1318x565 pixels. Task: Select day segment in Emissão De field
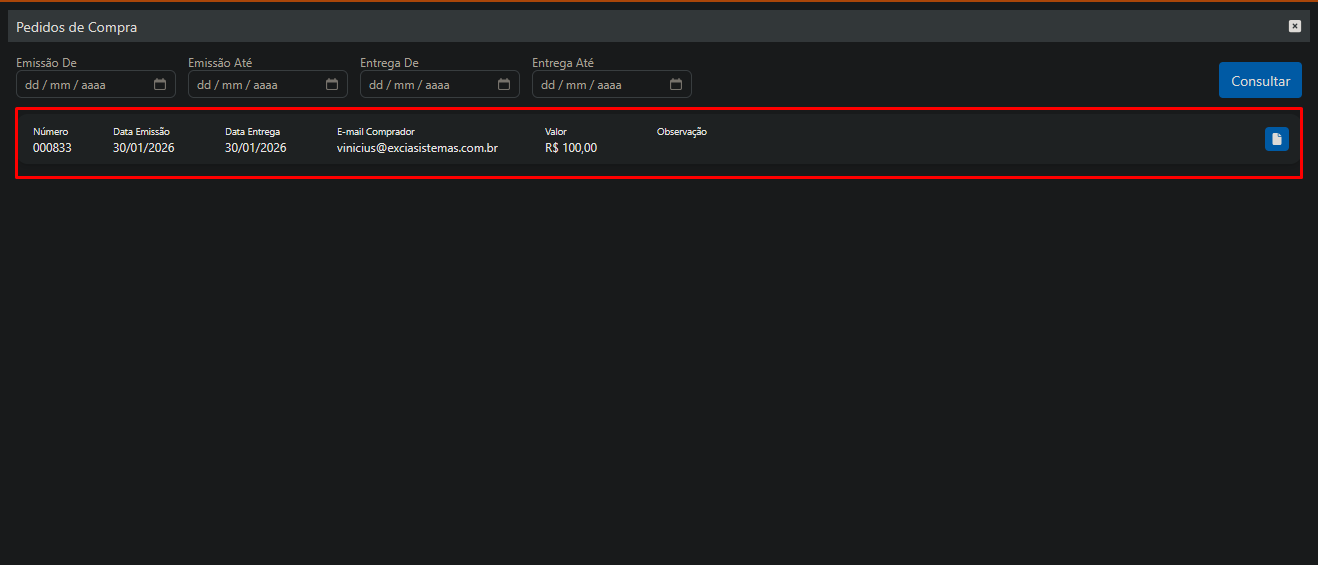pyautogui.click(x=31, y=85)
